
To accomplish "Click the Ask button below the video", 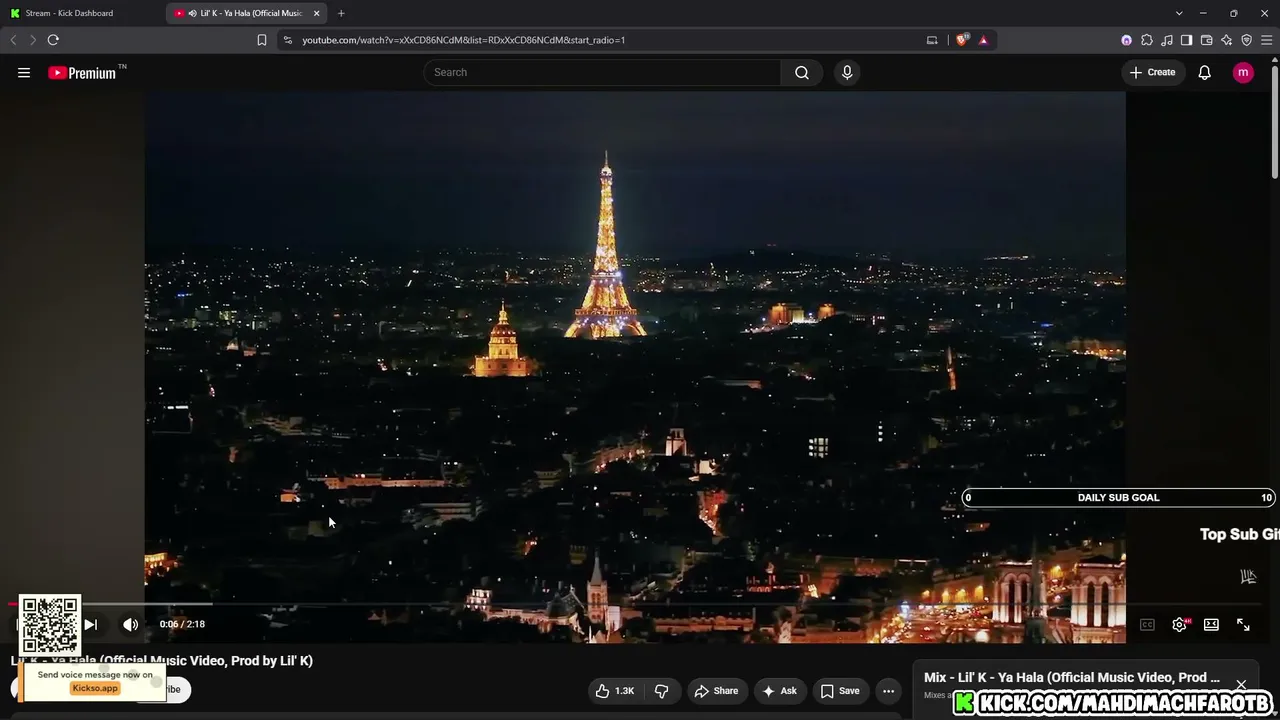I will 779,691.
